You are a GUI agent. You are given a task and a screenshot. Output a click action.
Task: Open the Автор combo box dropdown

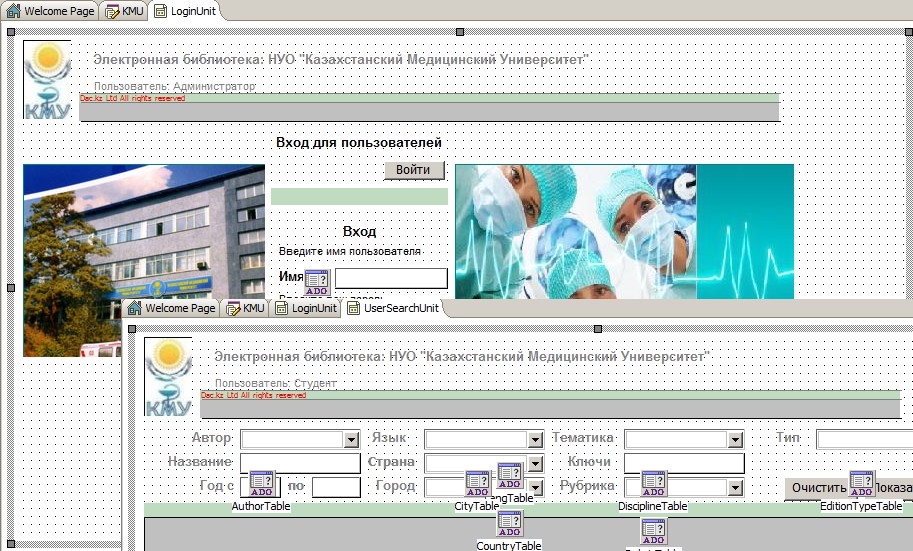[x=351, y=440]
